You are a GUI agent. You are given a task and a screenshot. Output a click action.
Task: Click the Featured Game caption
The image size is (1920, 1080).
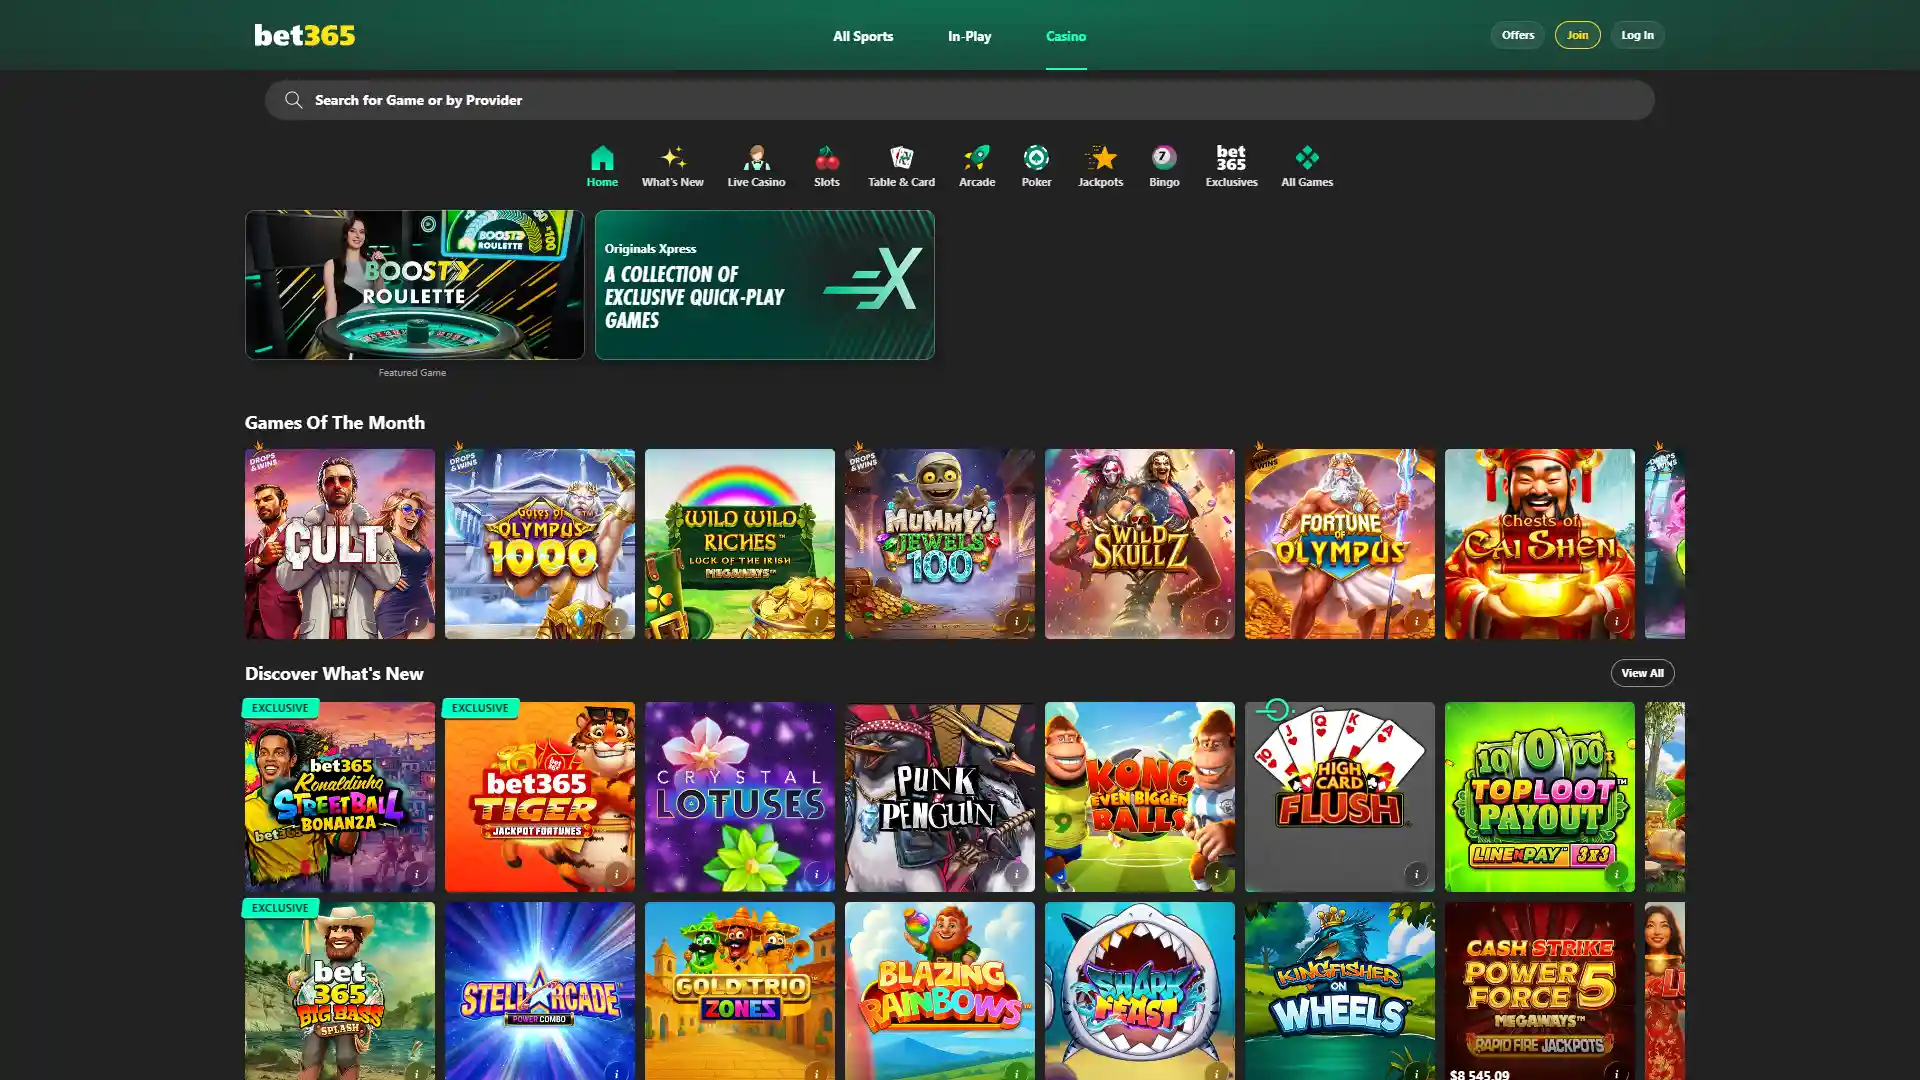(x=412, y=373)
